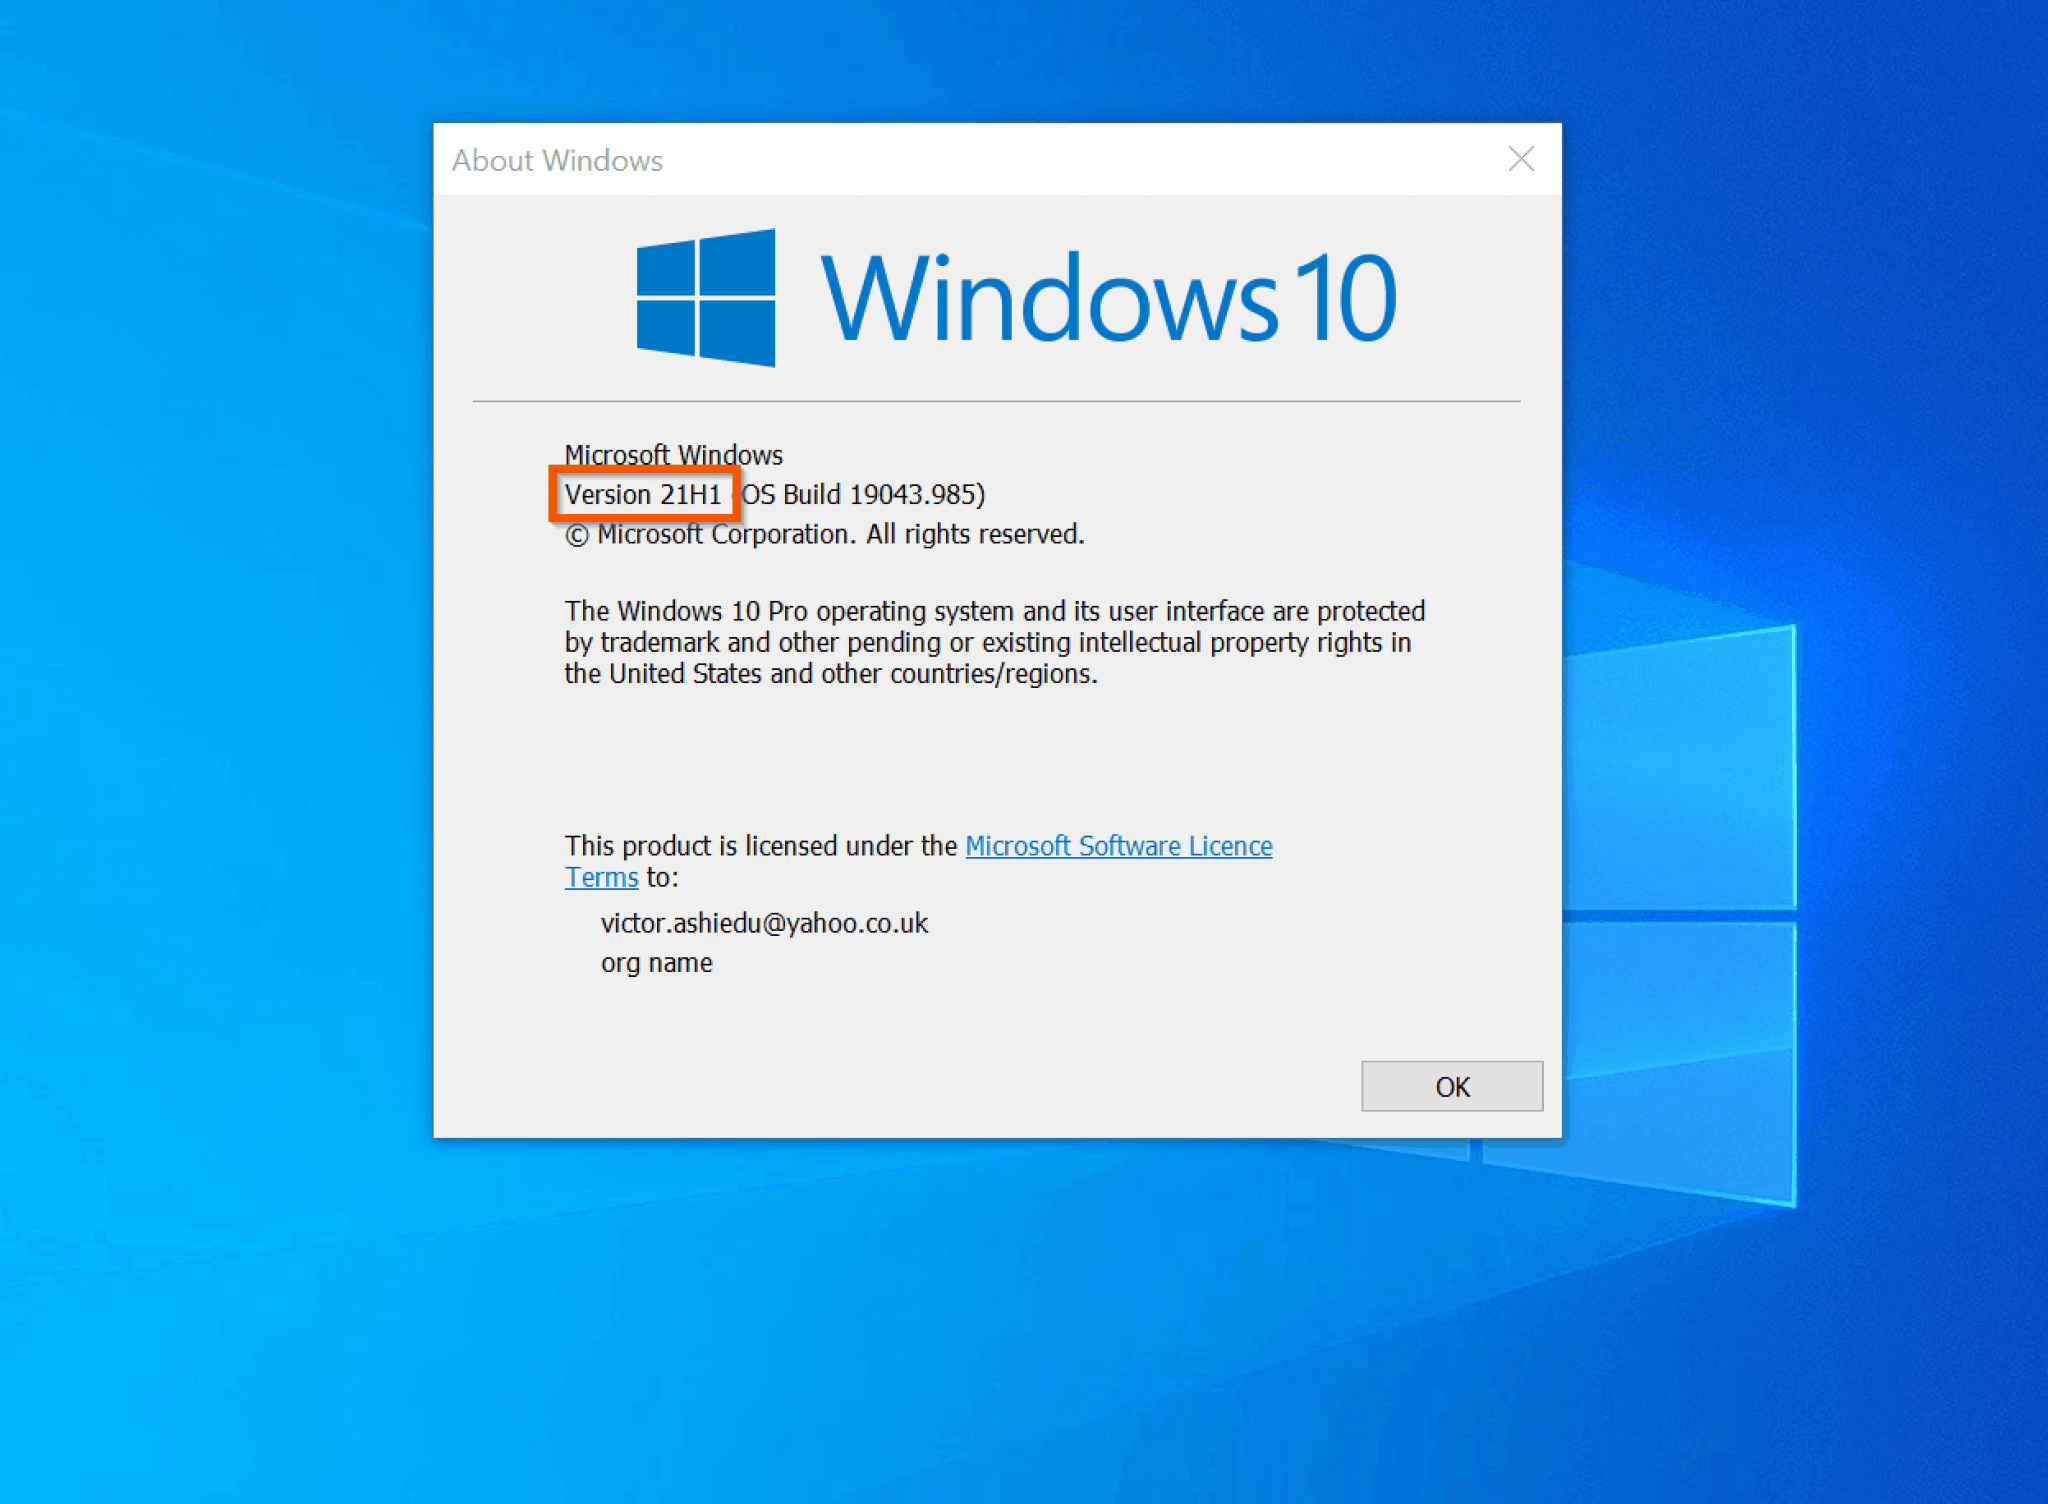
Task: Close the About Windows dialog
Action: [1521, 159]
